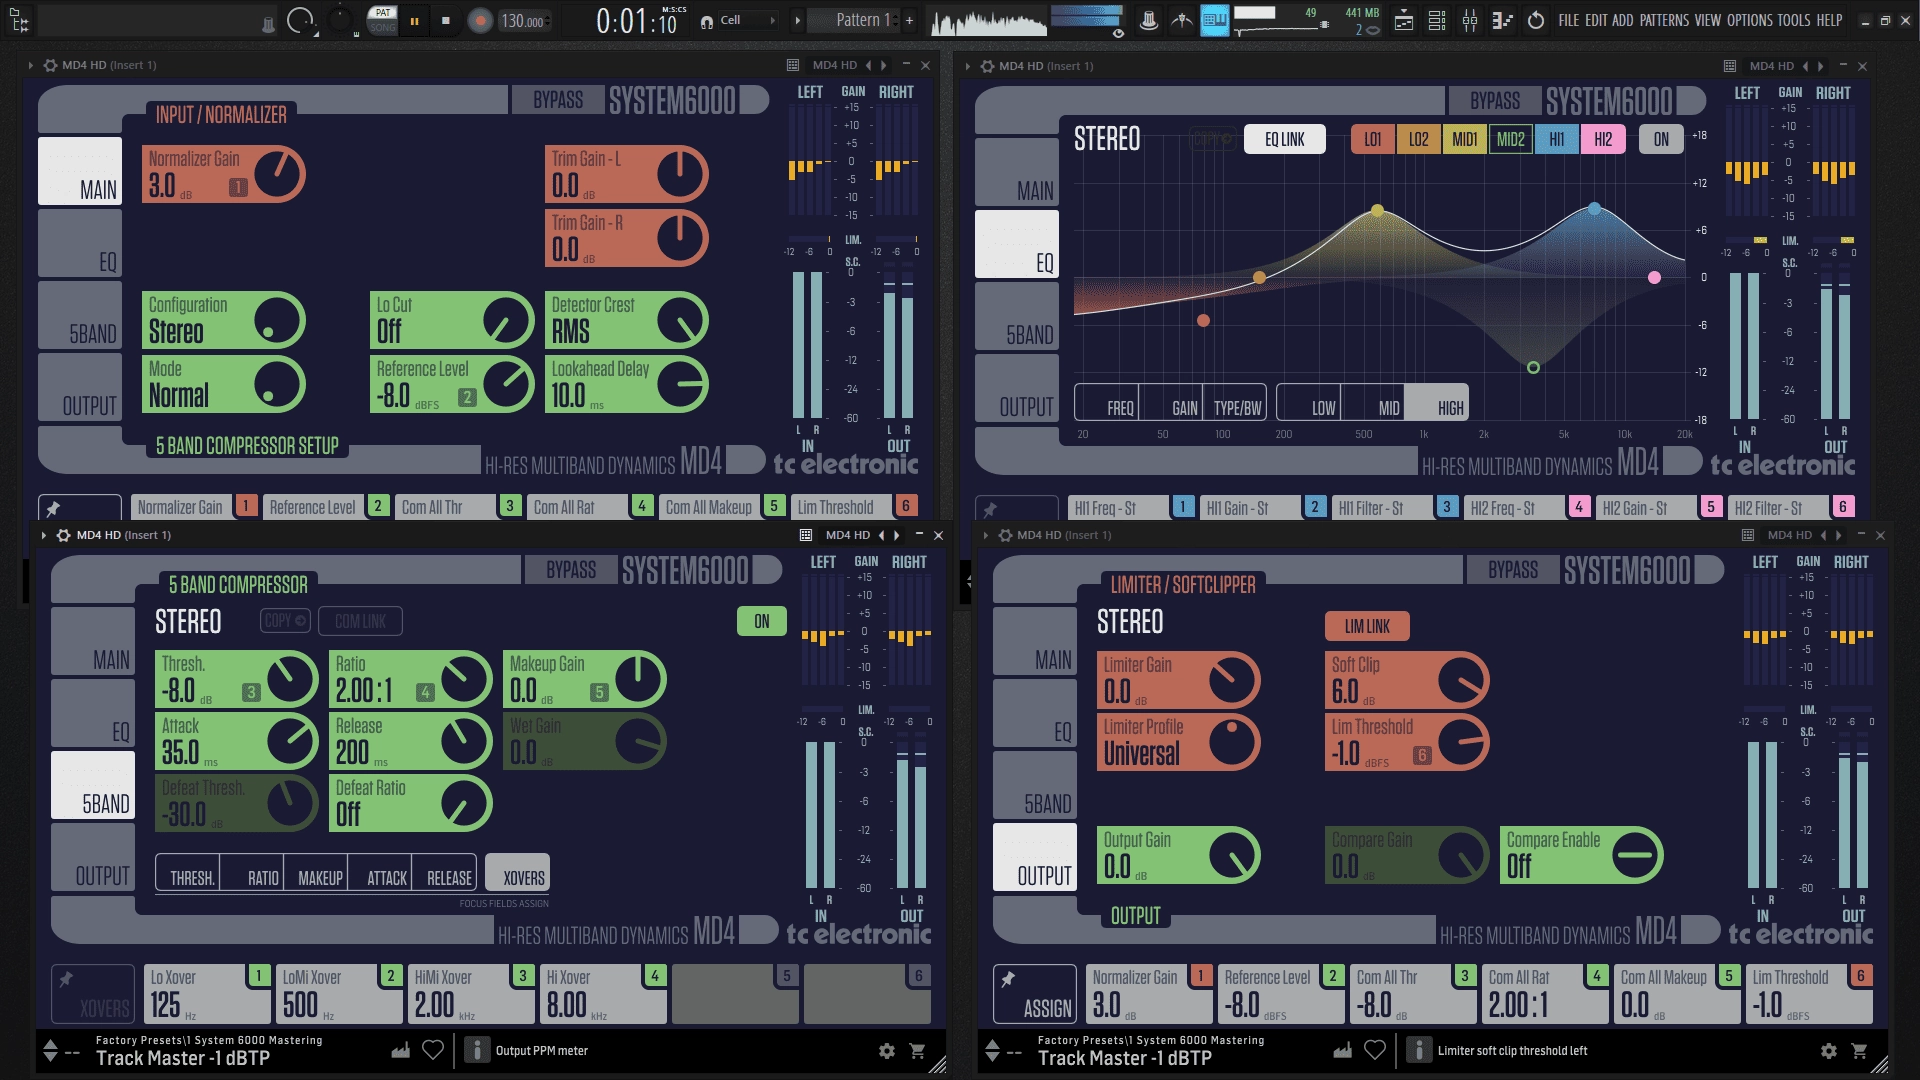Switch to 5BAND tab in EQ window
This screenshot has height=1080, width=1920.
tap(1017, 316)
